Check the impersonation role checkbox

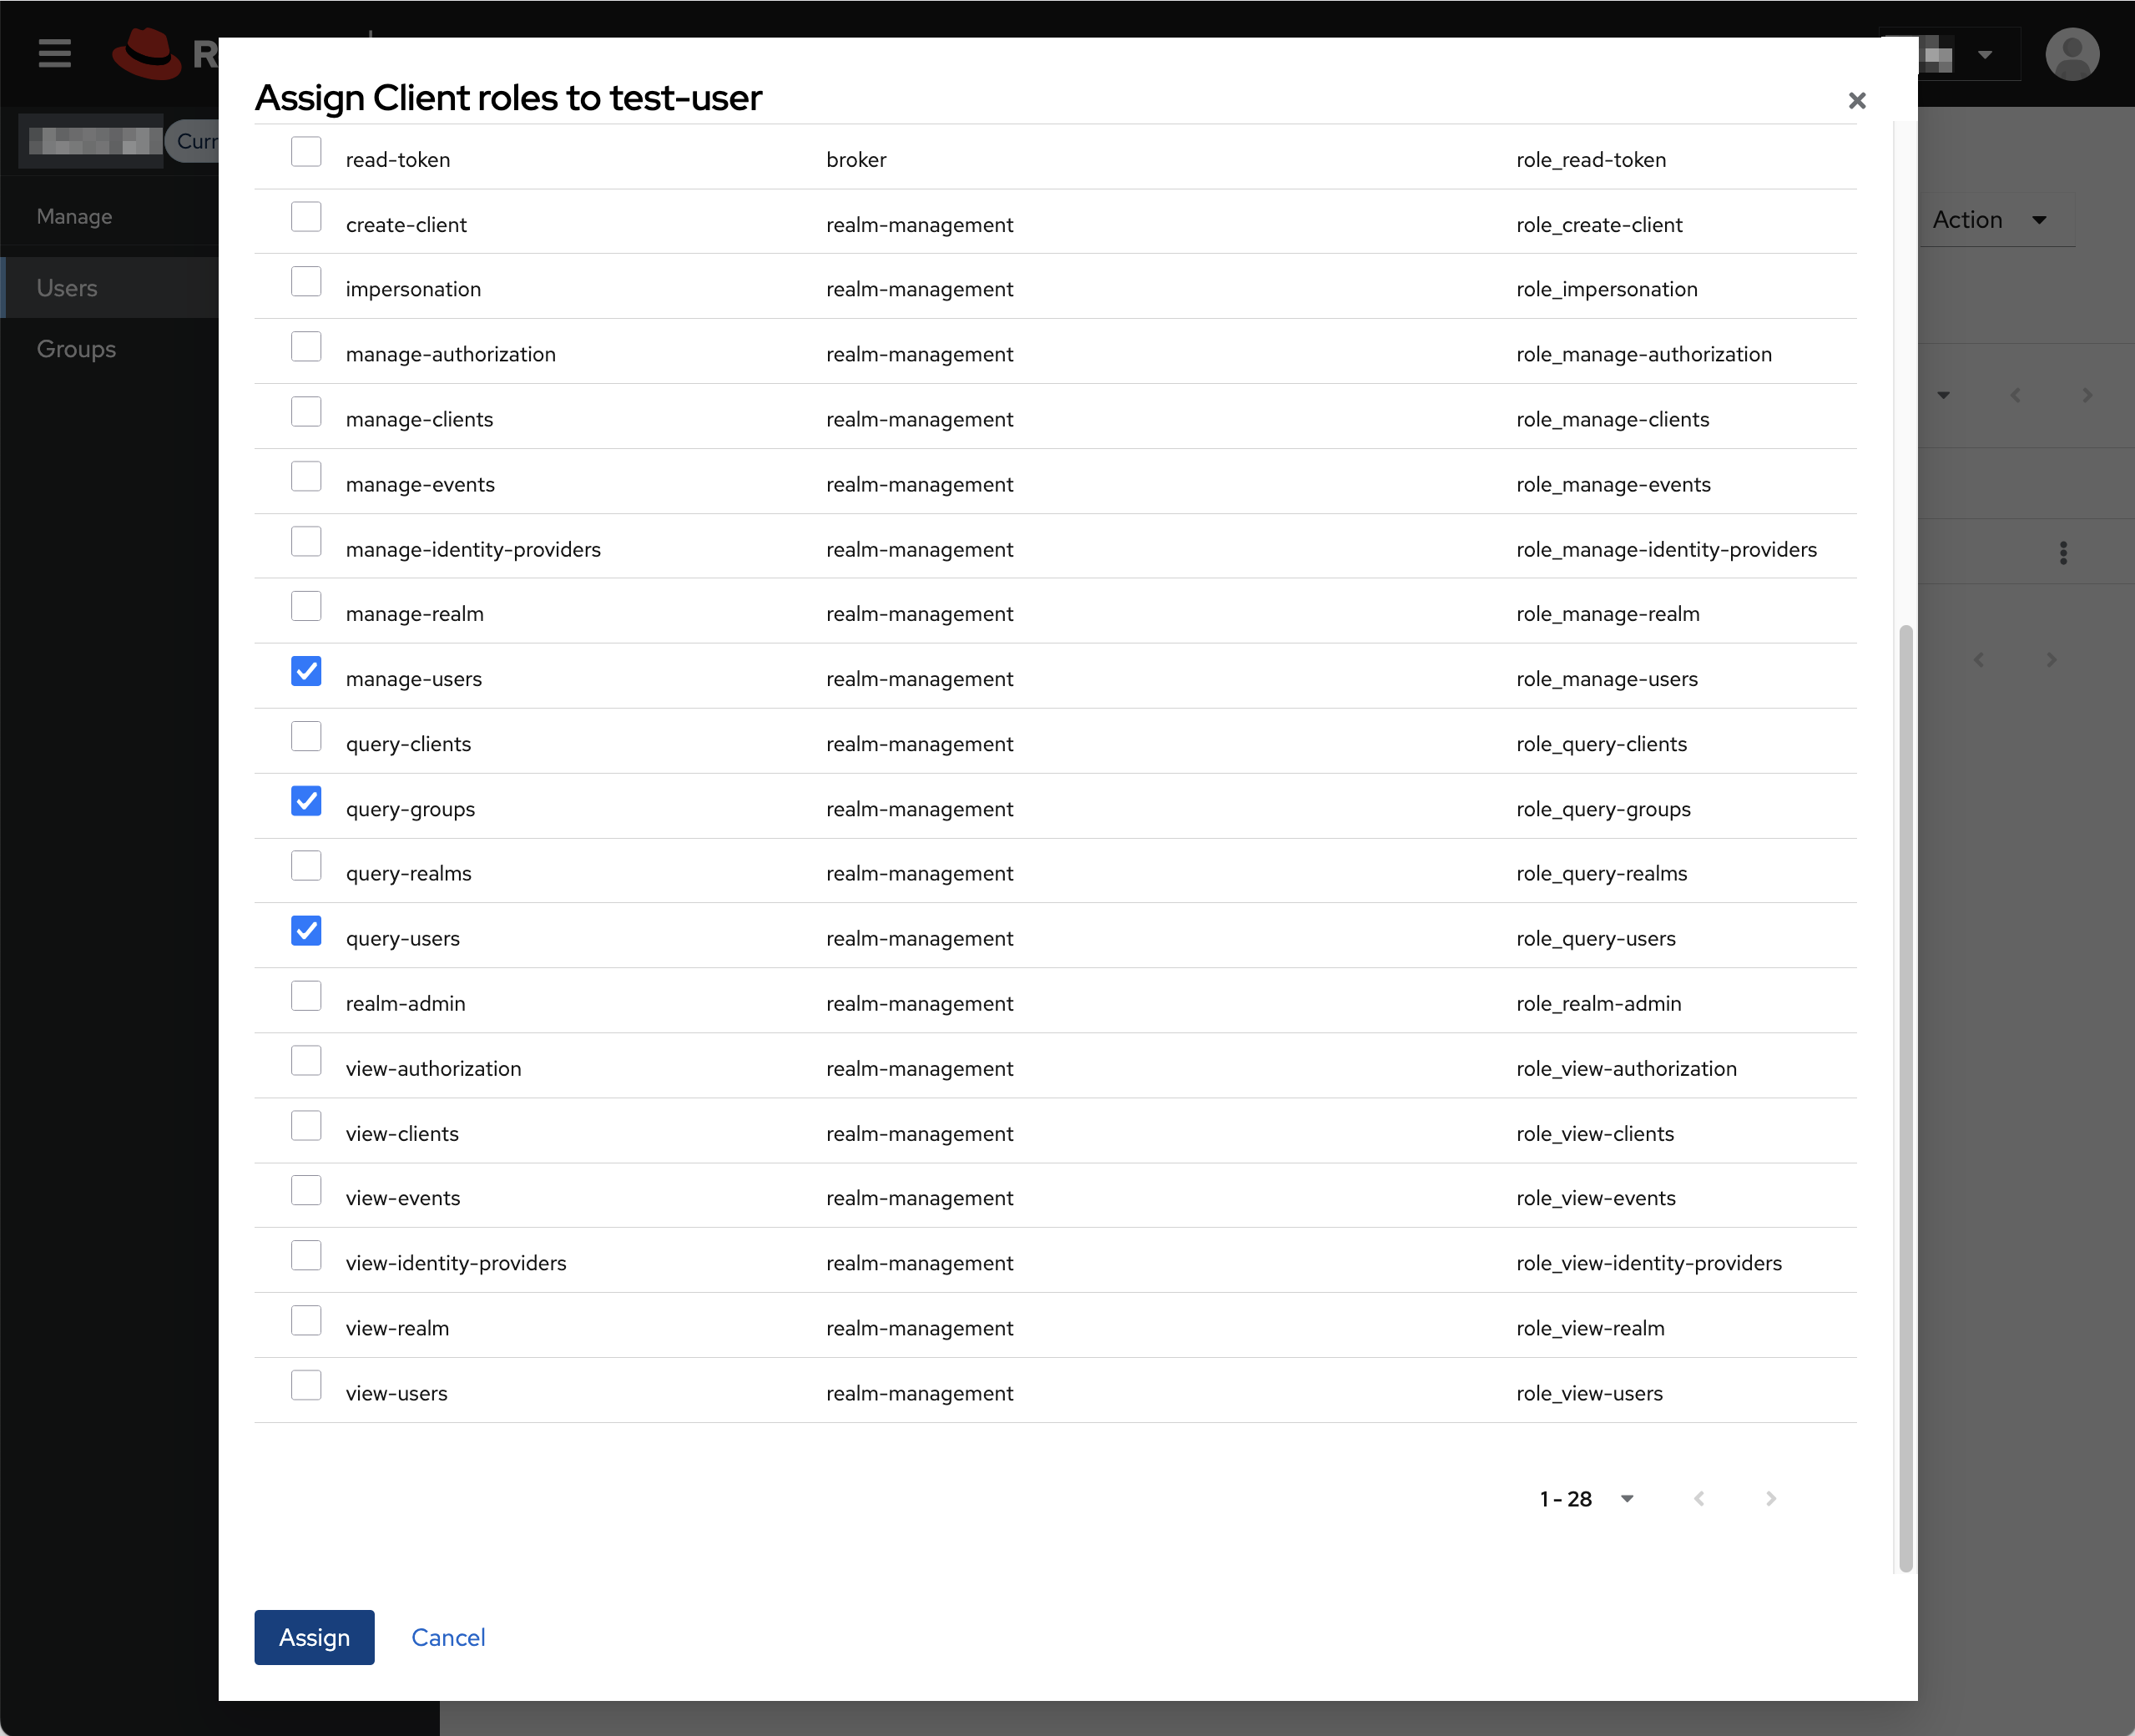coord(306,281)
